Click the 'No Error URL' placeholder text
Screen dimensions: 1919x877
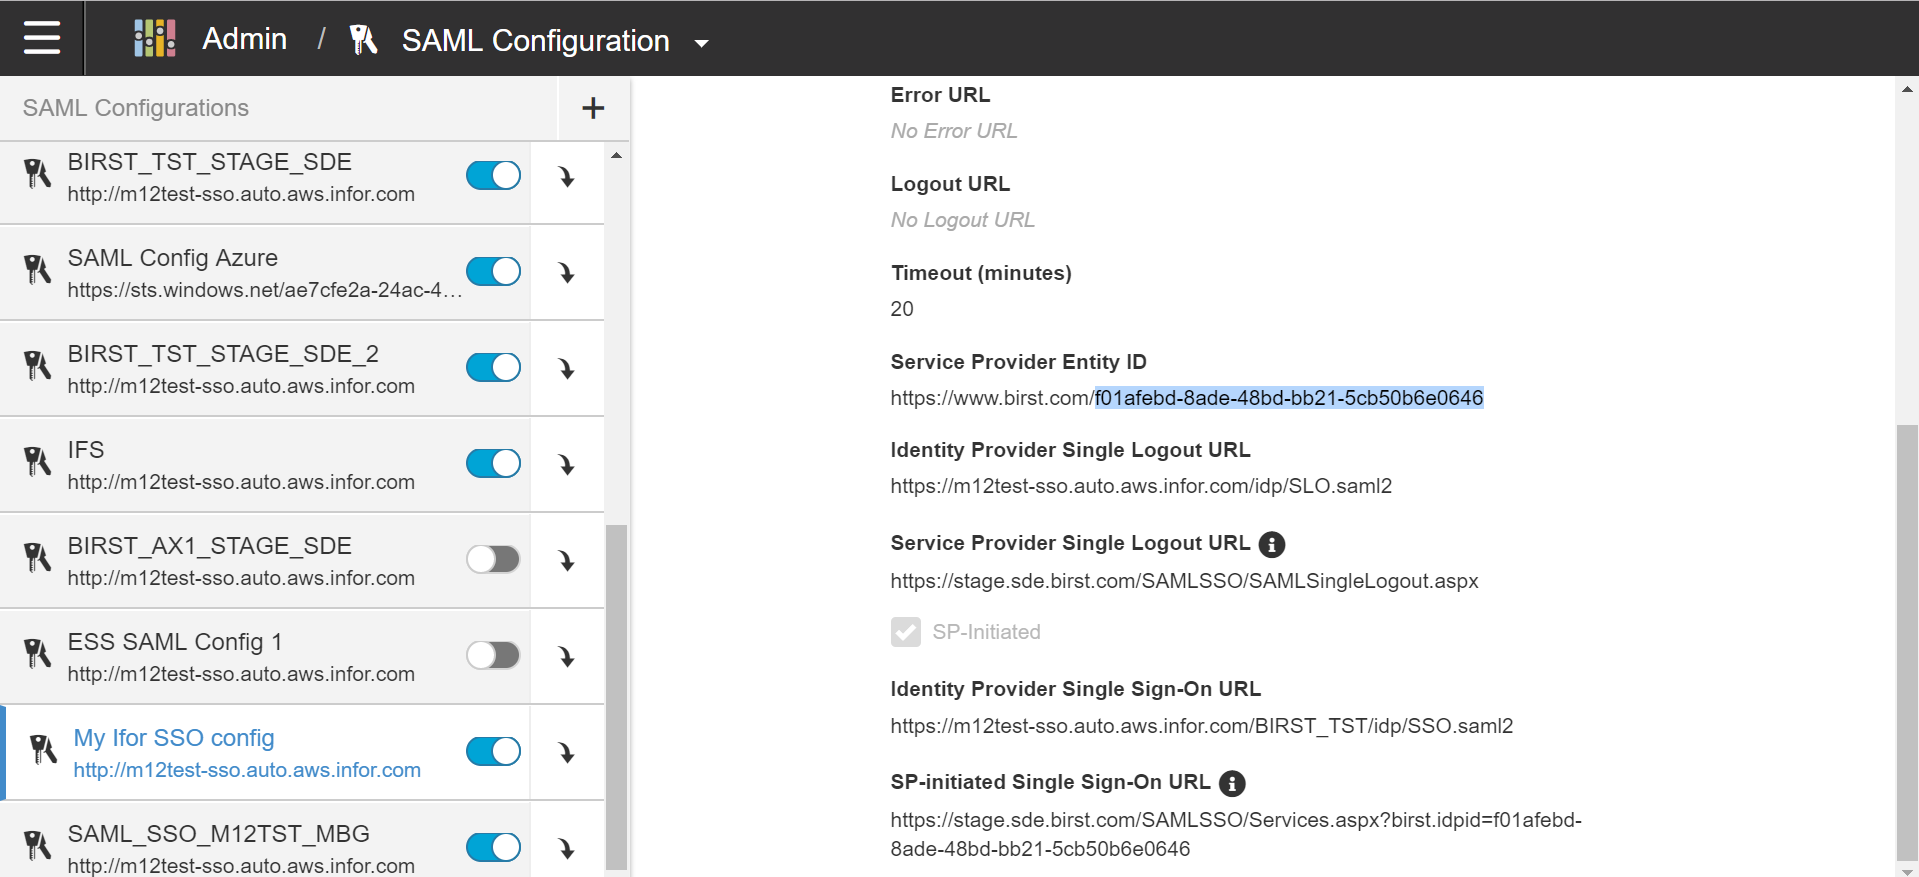pos(954,131)
